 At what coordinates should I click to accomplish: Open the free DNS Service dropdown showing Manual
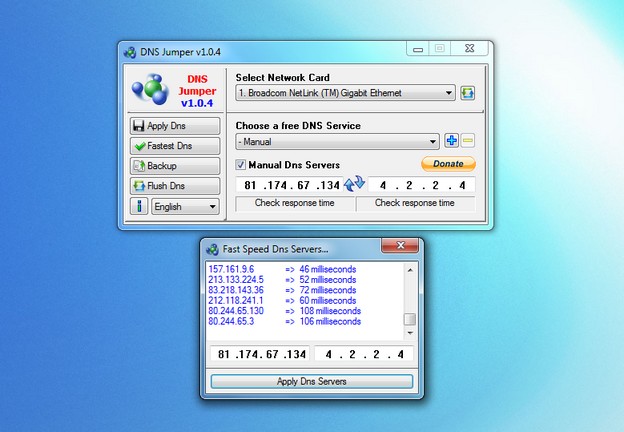tap(337, 142)
